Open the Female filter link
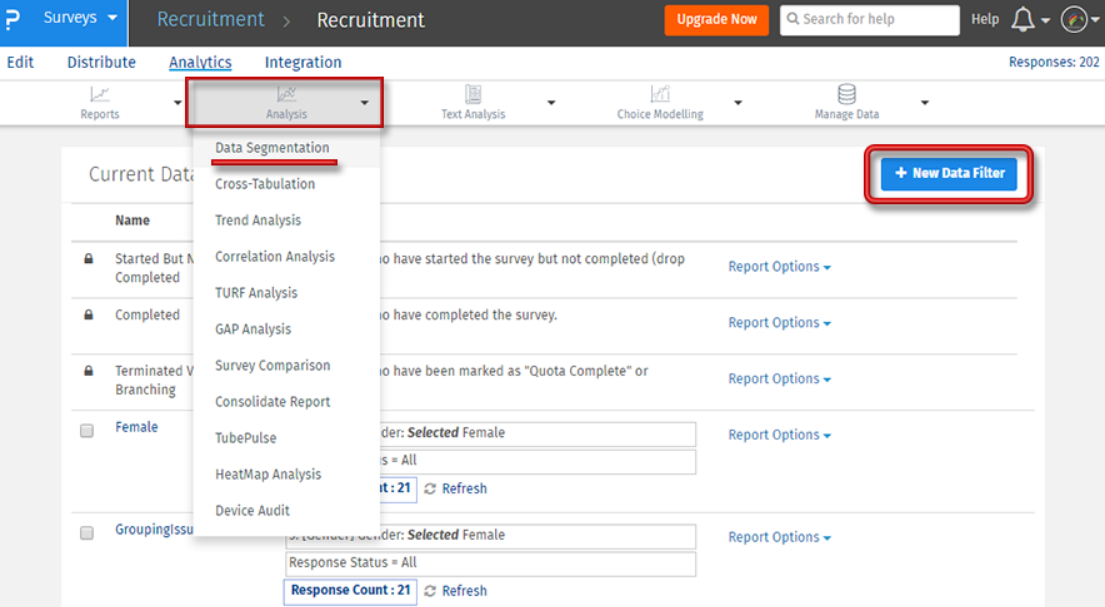This screenshot has height=607, width=1105. [x=137, y=427]
